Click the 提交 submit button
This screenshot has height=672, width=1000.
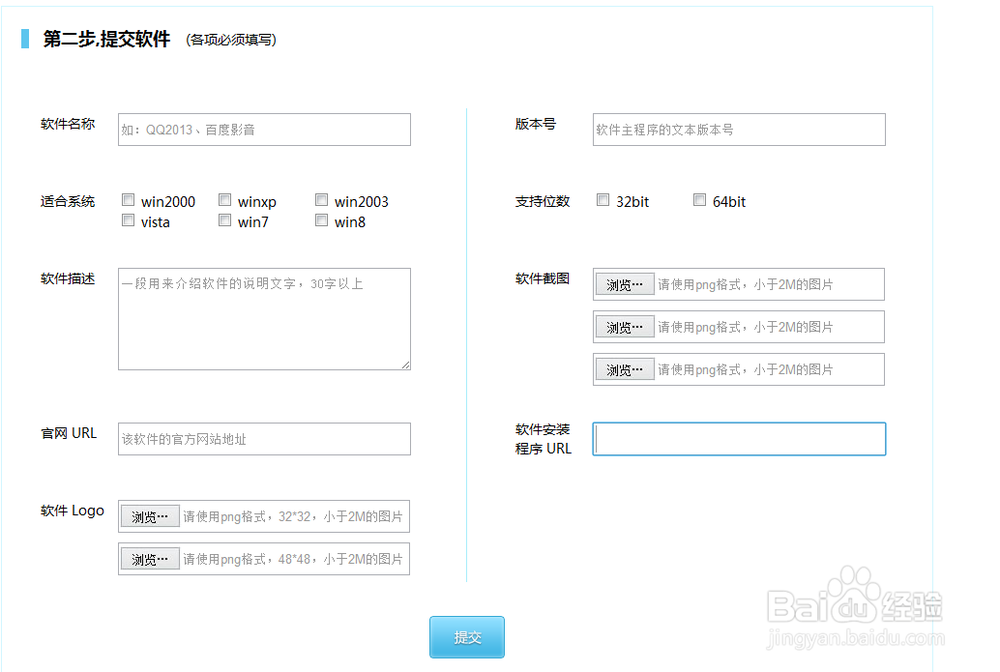(467, 637)
